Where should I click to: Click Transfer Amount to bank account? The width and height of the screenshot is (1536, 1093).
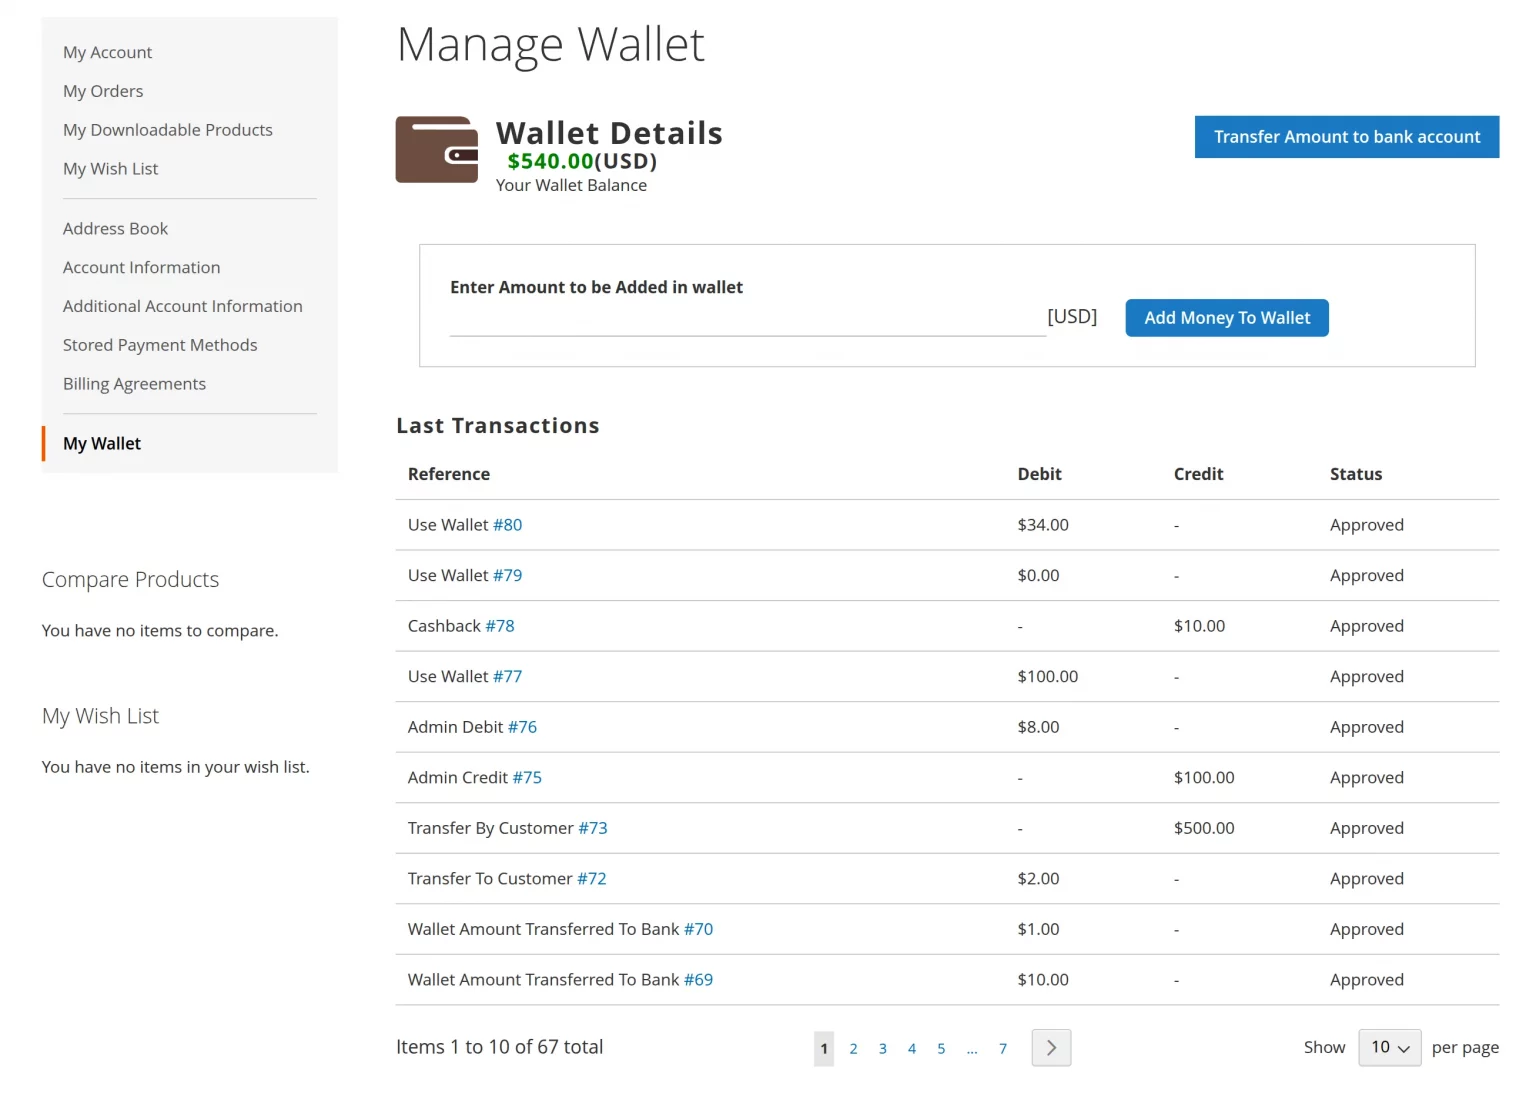click(x=1345, y=137)
